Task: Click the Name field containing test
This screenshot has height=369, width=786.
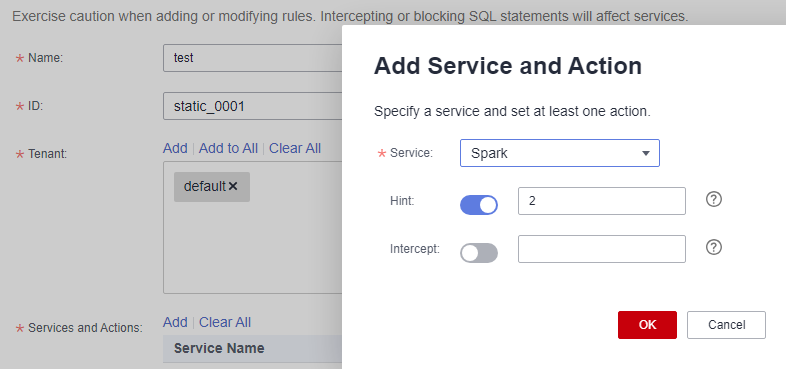Action: 253,58
